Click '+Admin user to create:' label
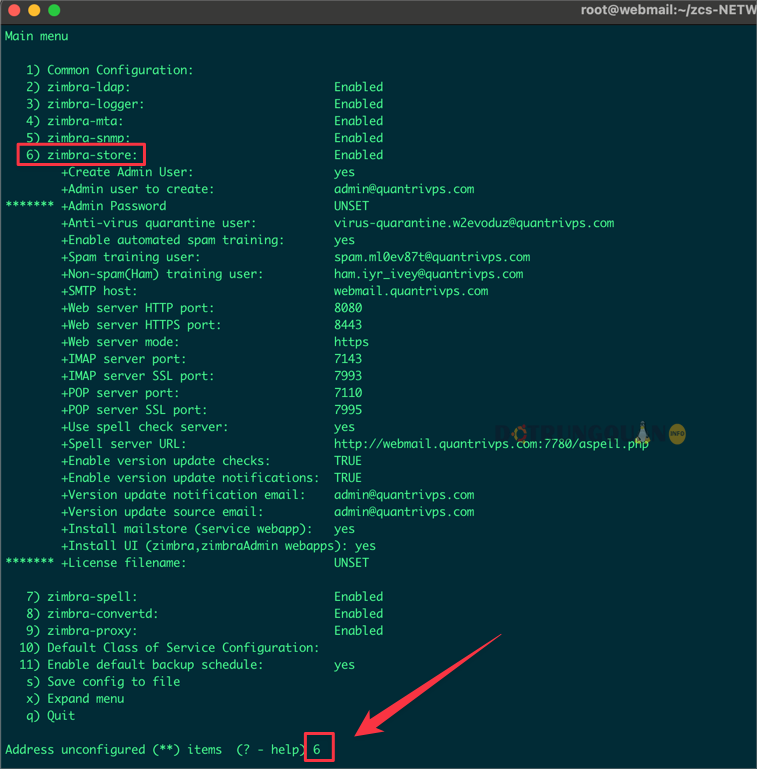Screen dimensions: 757x769 point(138,189)
